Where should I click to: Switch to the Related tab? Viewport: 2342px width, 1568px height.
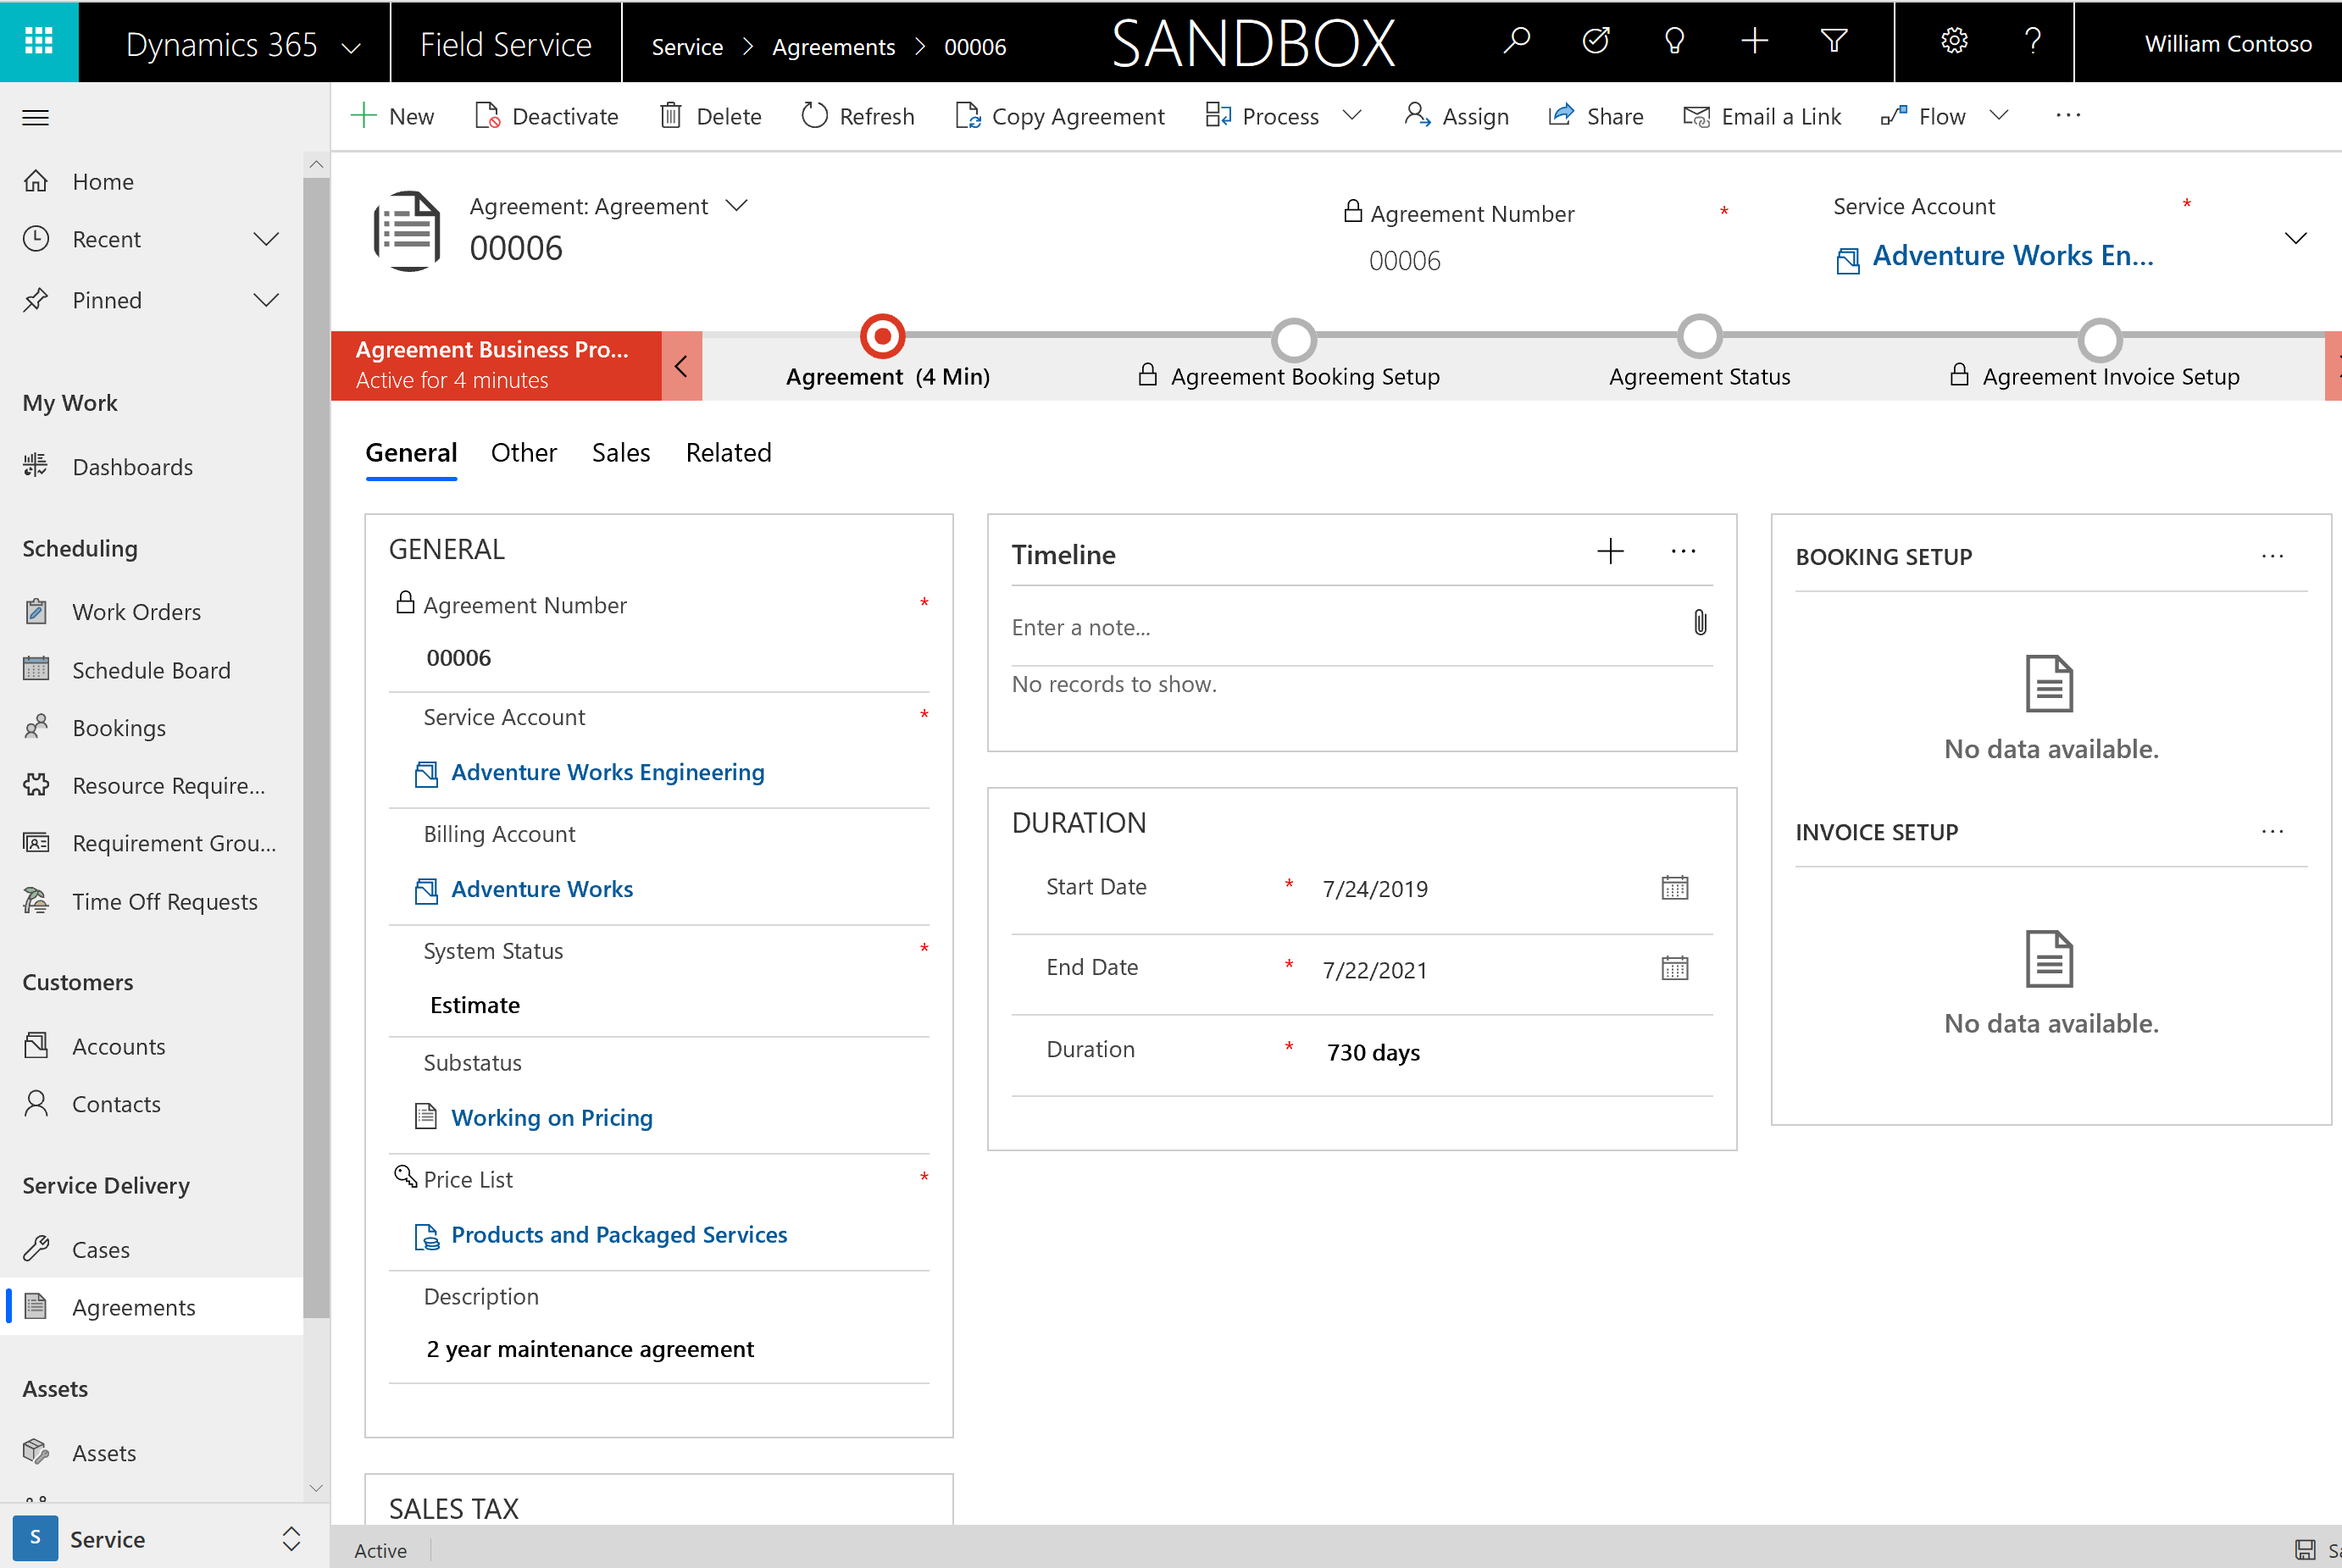pos(728,452)
